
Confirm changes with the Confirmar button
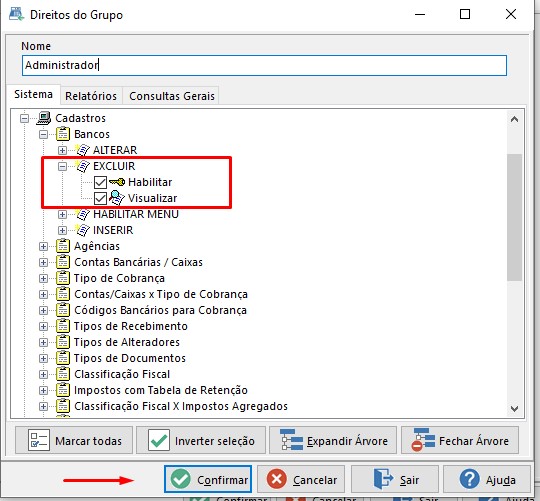(x=208, y=479)
